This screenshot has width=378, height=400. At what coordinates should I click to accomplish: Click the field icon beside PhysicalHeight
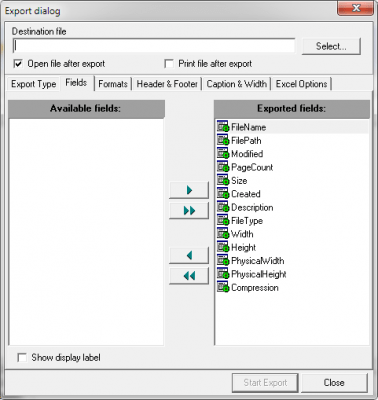223,274
